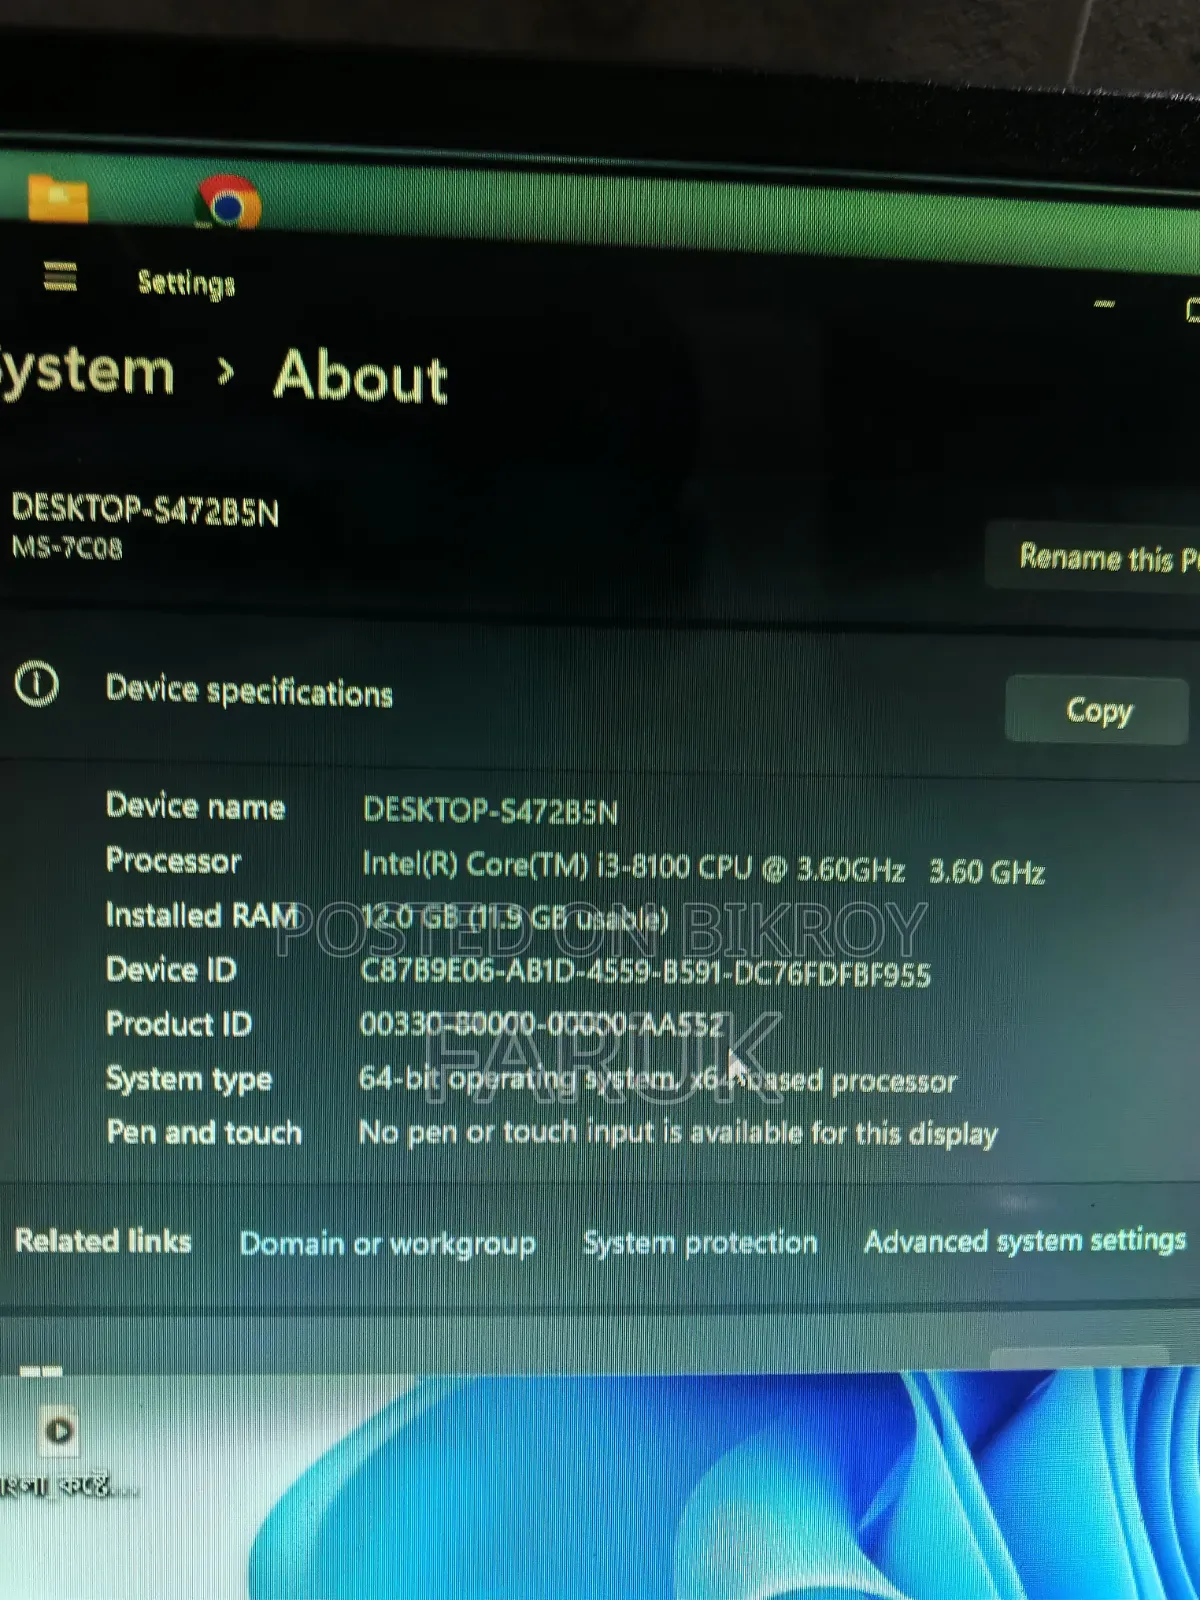Screen dimensions: 1200x1600
Task: Launch the Google Chrome desktop icon
Action: (x=229, y=203)
